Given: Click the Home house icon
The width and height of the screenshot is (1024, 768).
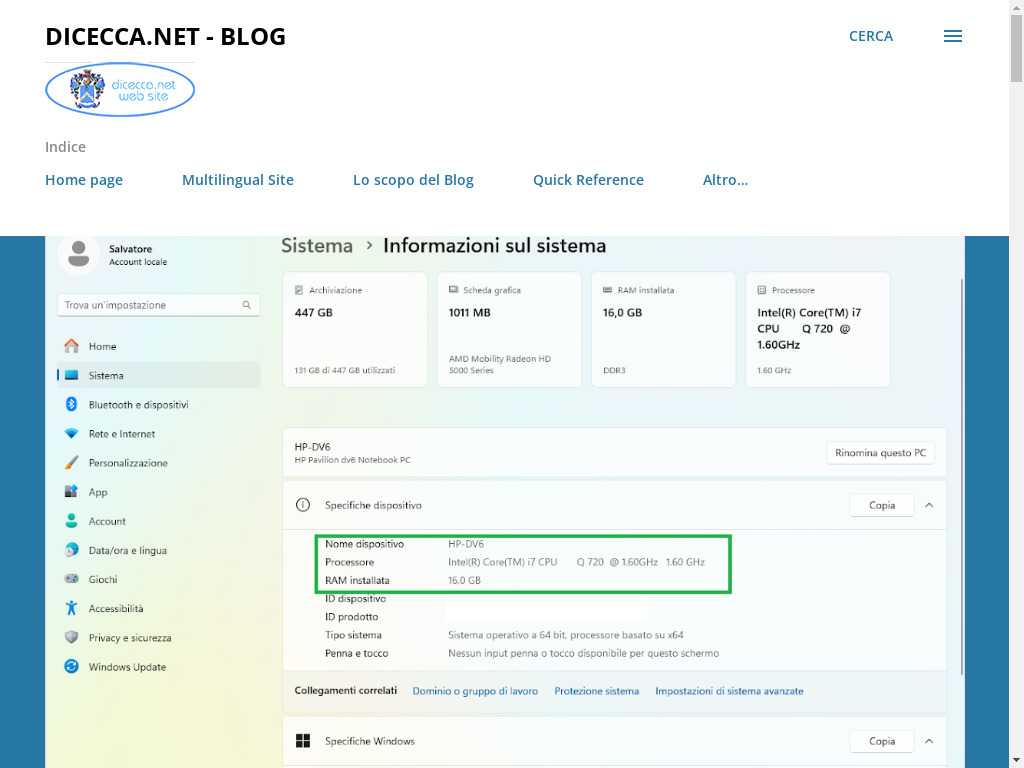Looking at the screenshot, I should [x=71, y=346].
